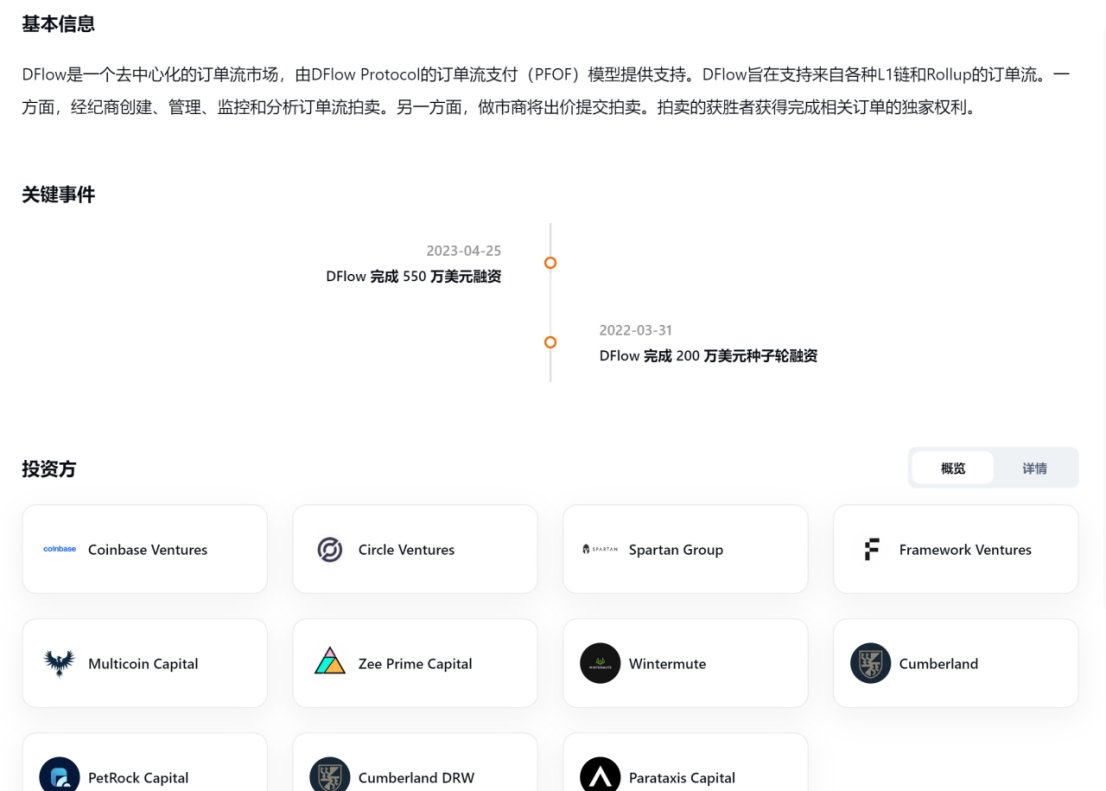Click the 2022-03-31 date text

click(x=636, y=330)
